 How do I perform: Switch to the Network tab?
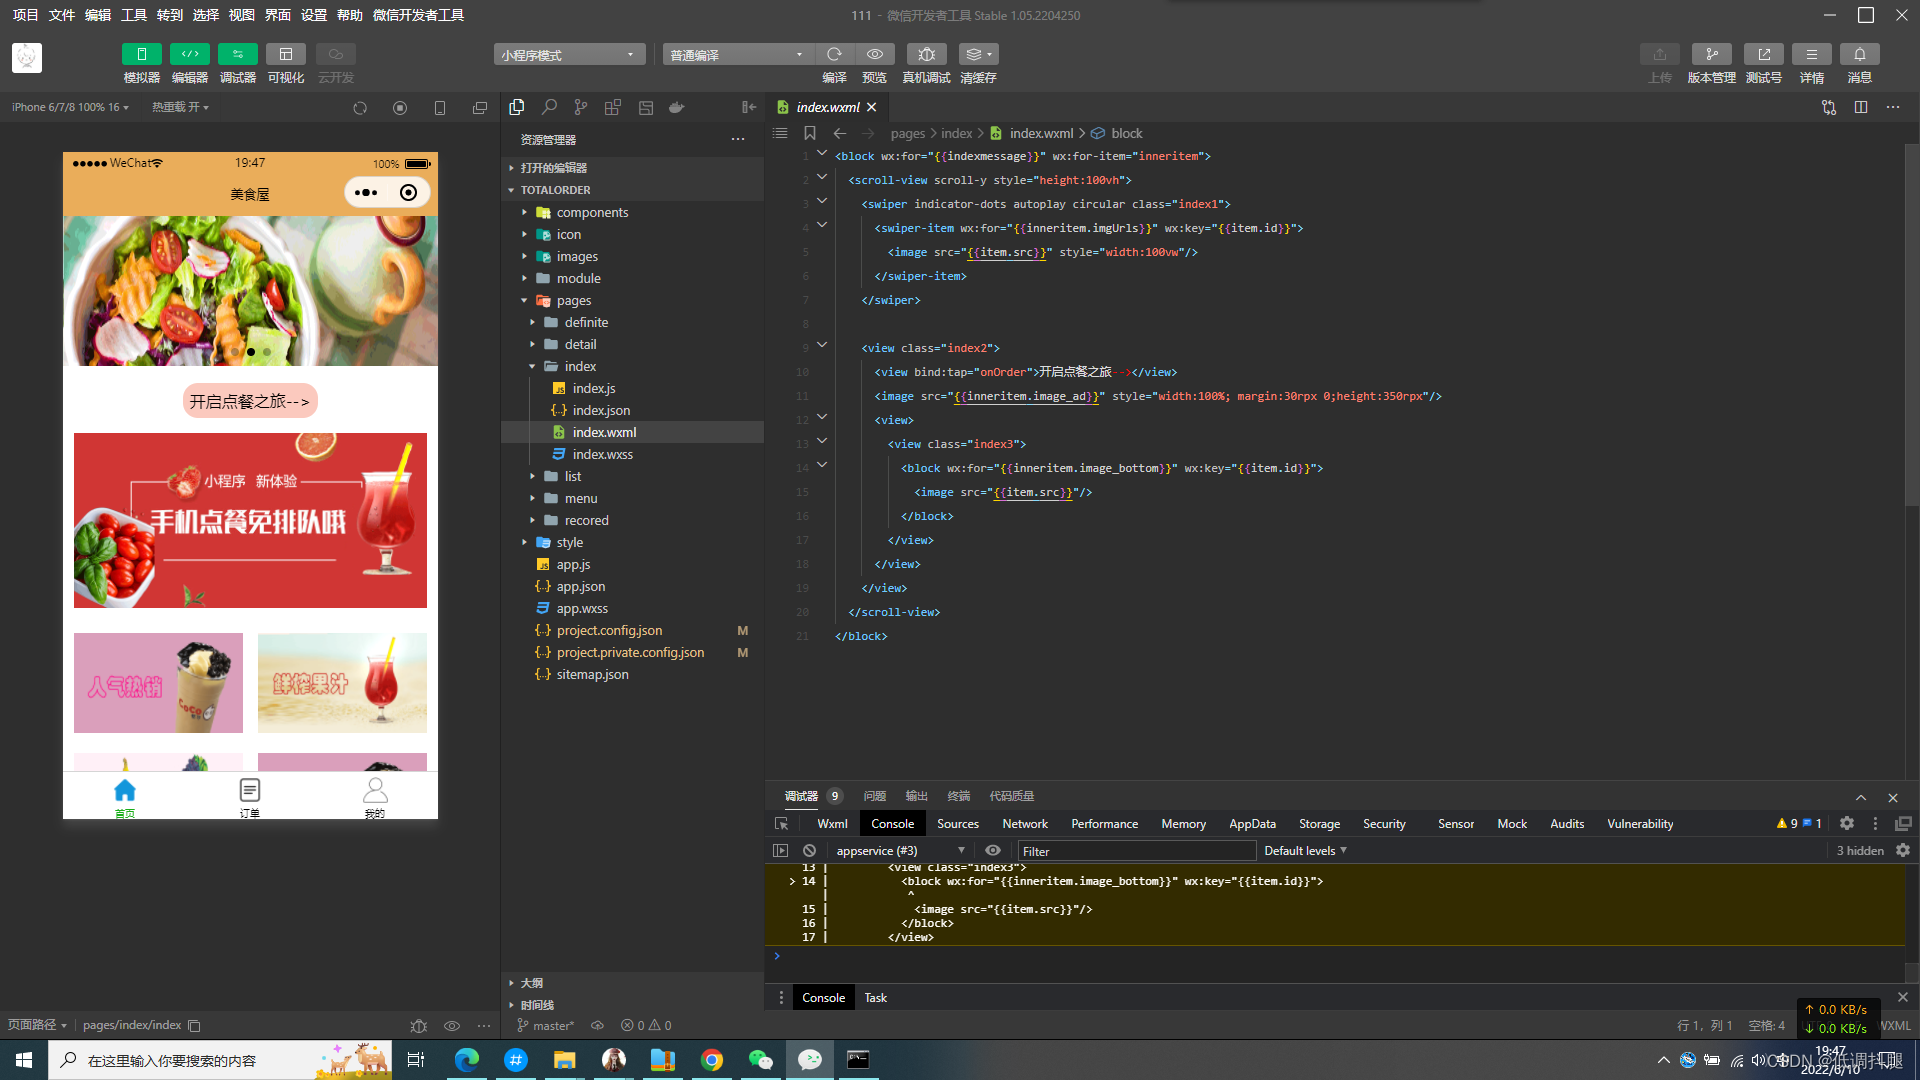point(1024,823)
